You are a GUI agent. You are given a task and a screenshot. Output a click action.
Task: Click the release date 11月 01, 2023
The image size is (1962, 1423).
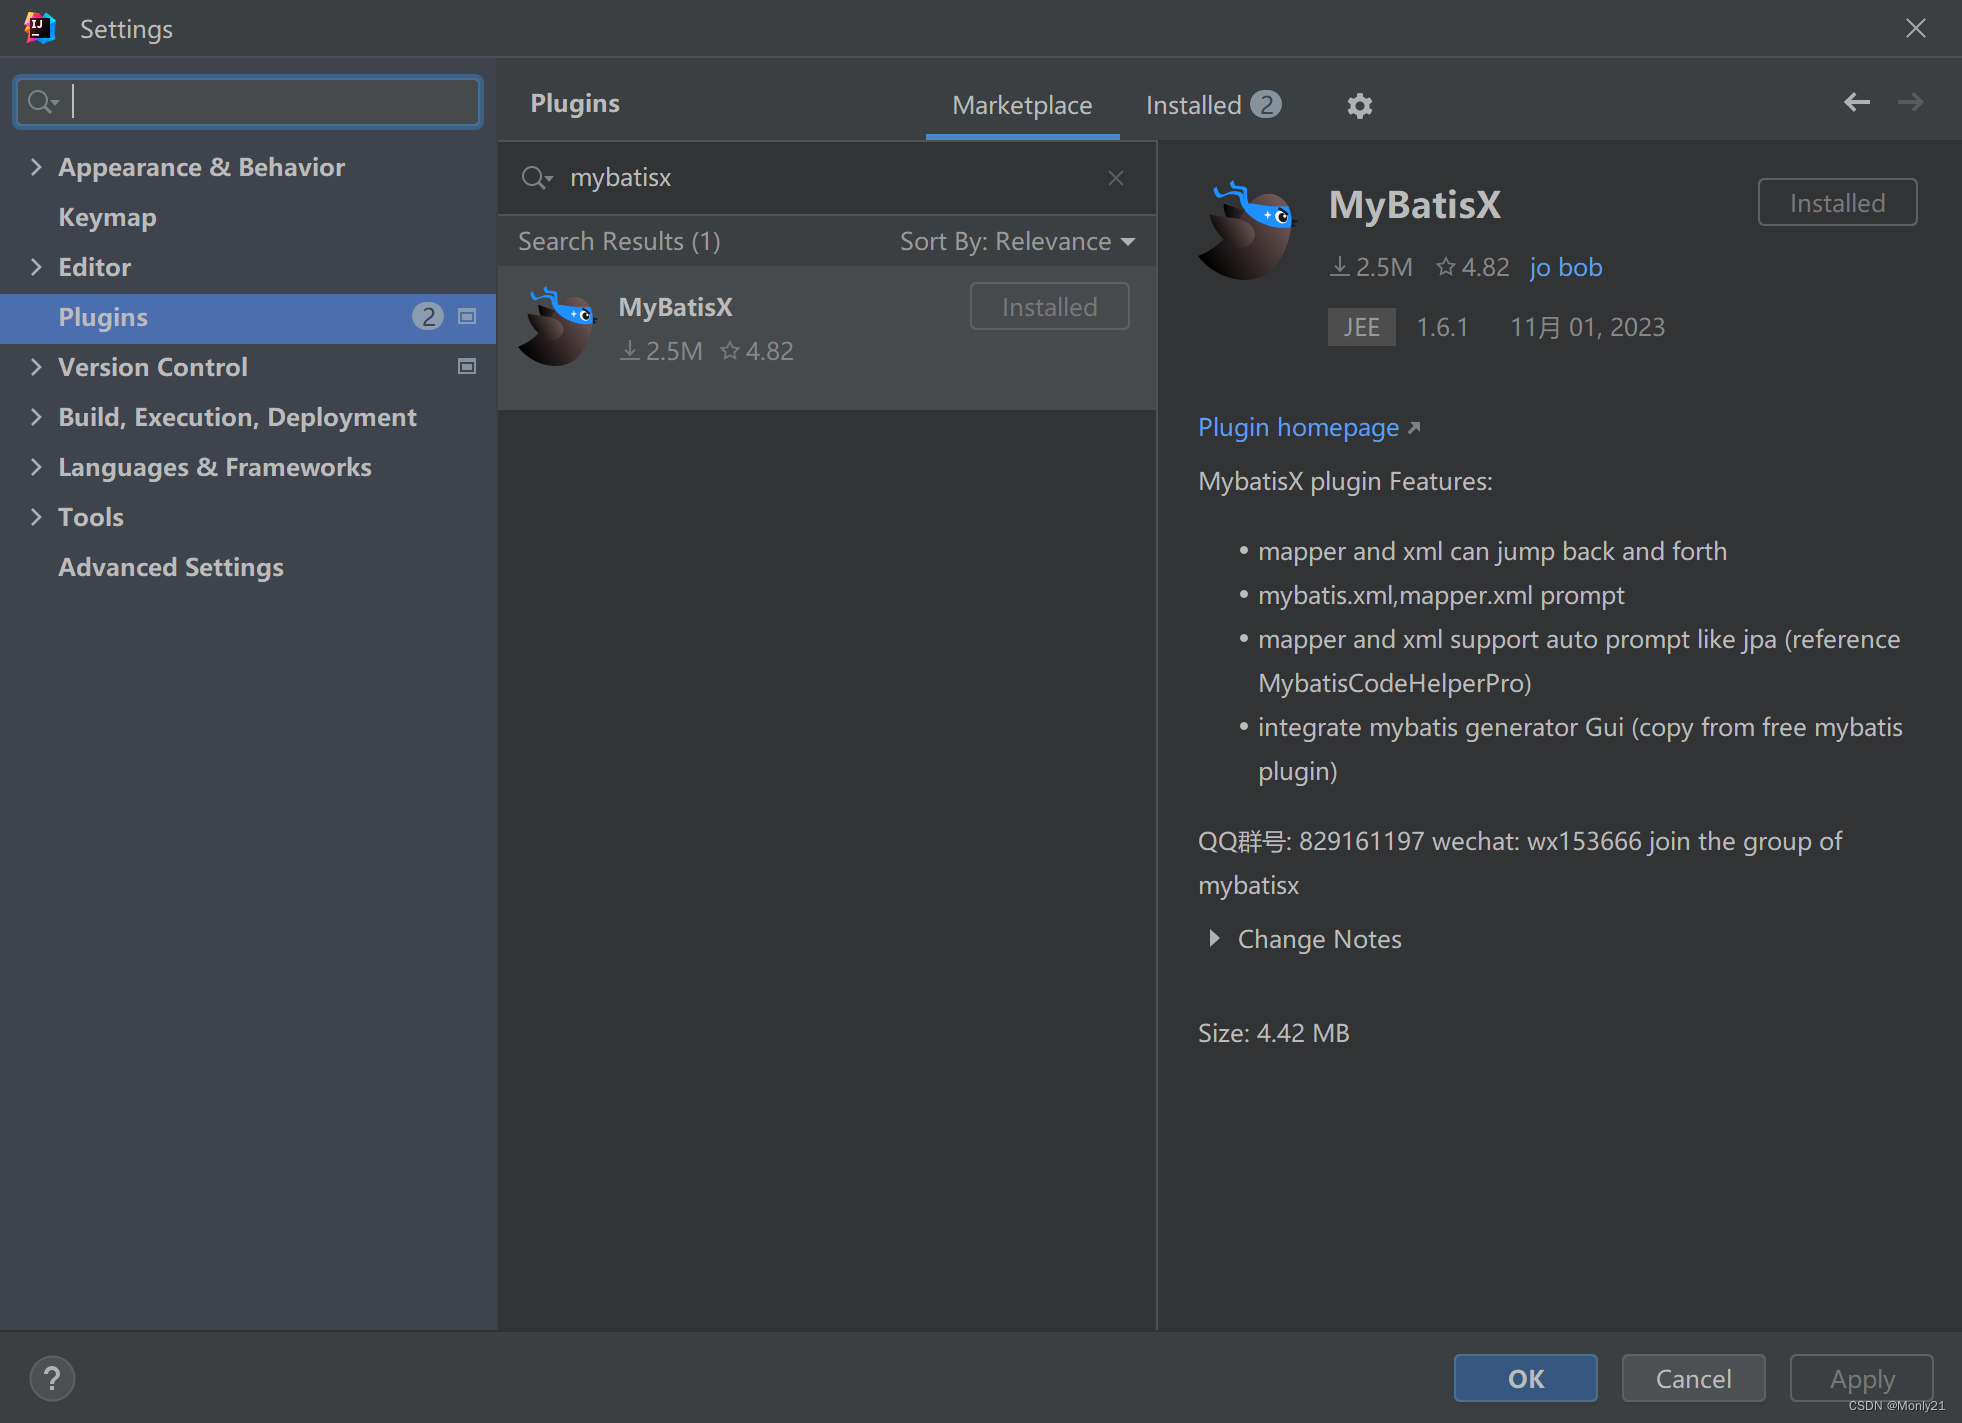(1587, 327)
